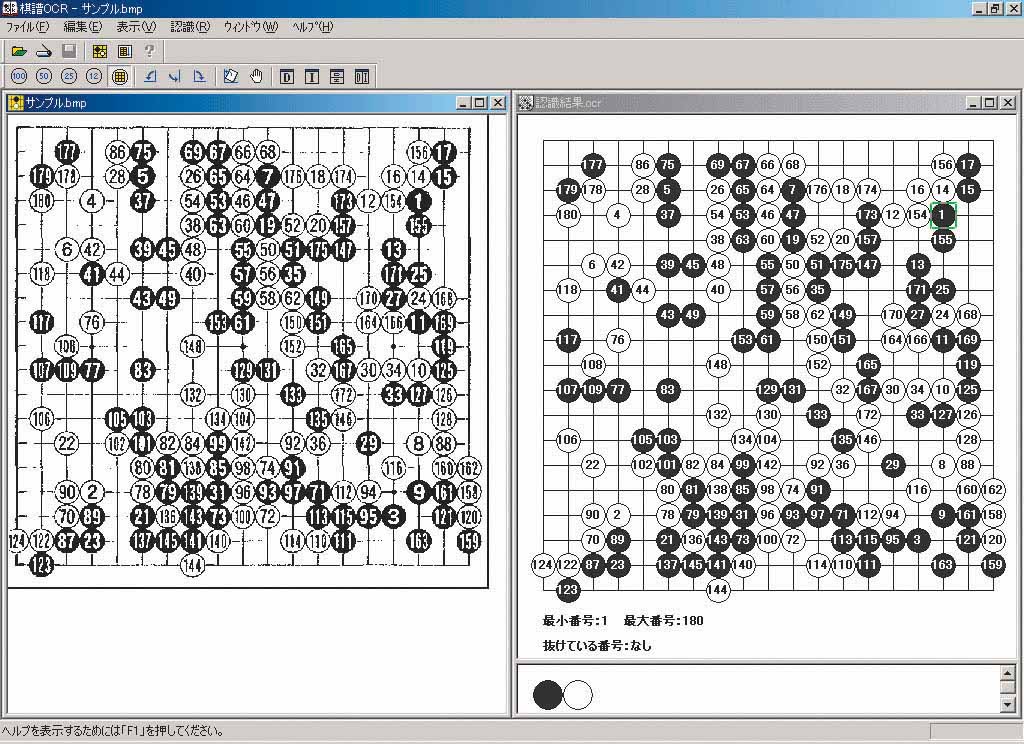This screenshot has height=744, width=1024.
Task: Tile windows side by side icon
Action: pos(362,77)
